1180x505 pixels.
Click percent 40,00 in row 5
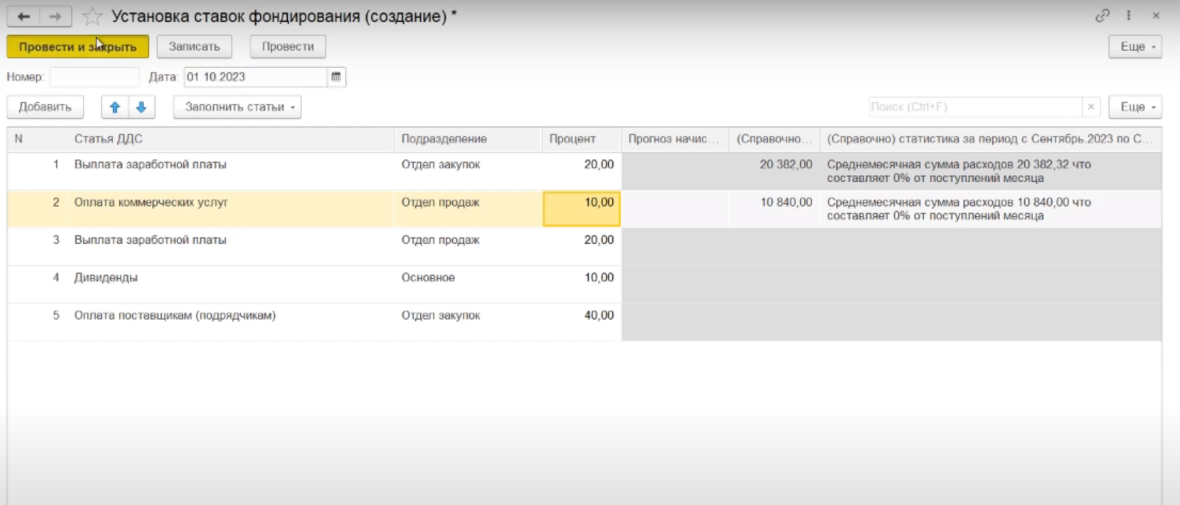582,321
